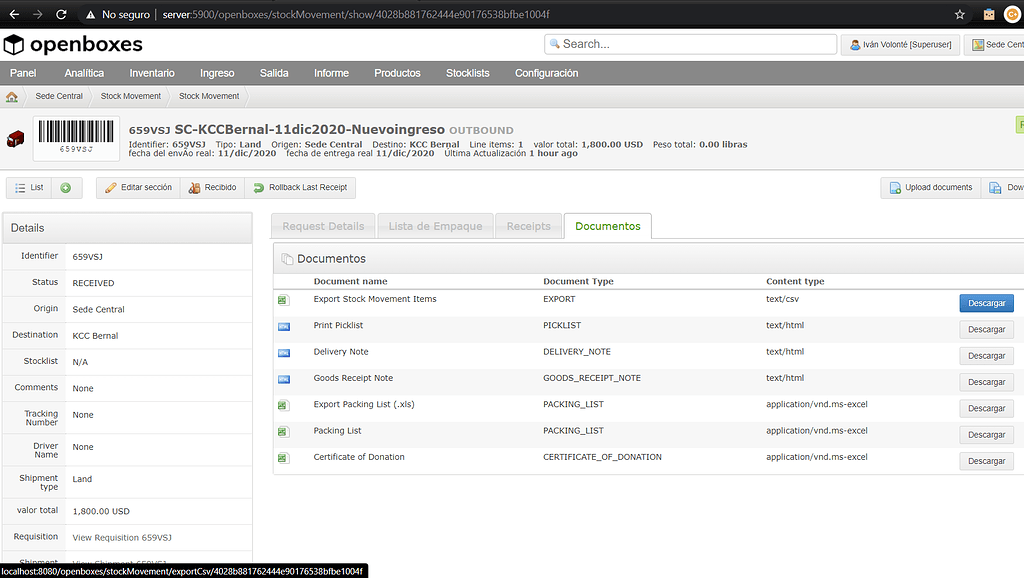
Task: Click the Certificate of Donation file icon
Action: tap(283, 458)
